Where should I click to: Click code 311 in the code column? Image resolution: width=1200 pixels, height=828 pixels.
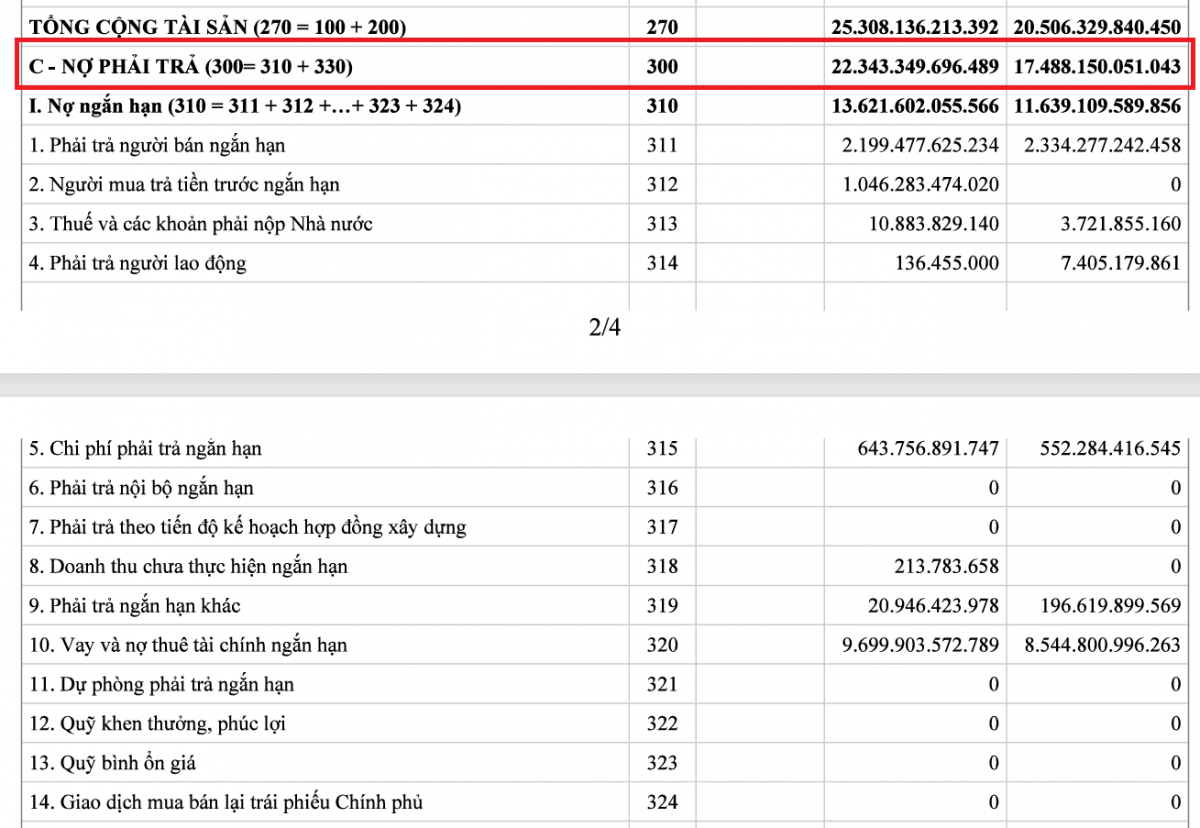coord(661,145)
